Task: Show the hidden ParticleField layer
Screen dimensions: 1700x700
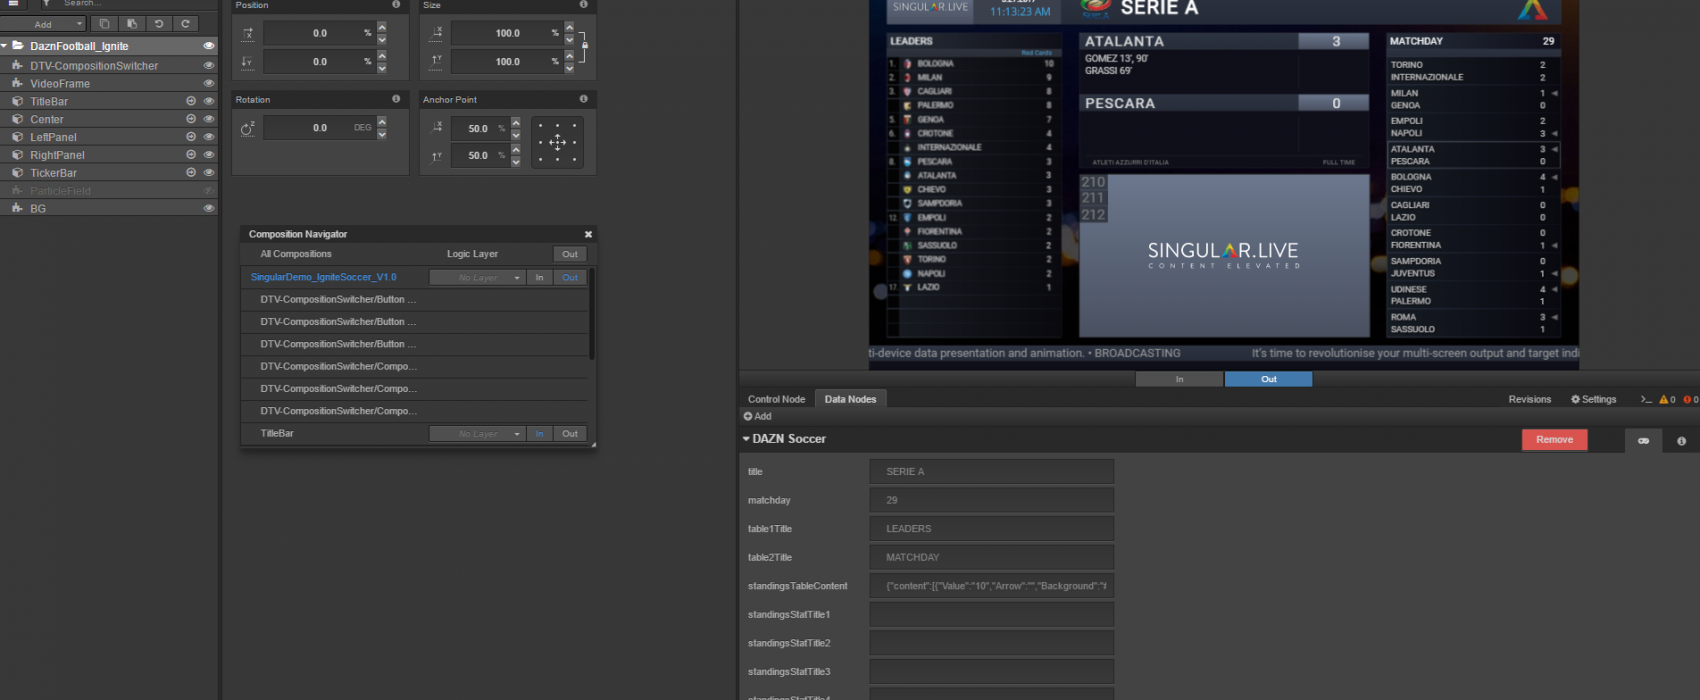Action: [x=208, y=191]
